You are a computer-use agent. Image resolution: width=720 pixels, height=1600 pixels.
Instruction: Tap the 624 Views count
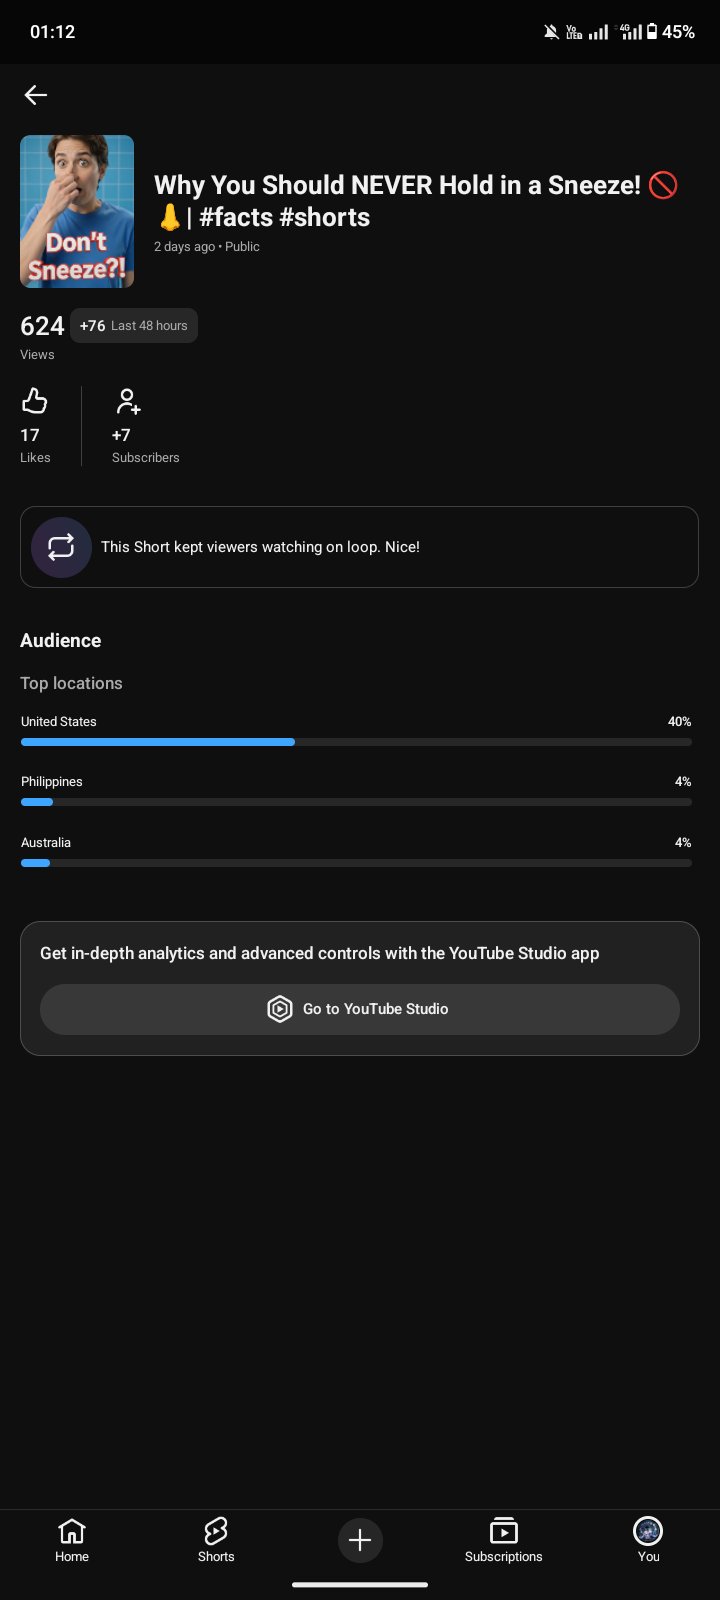(x=42, y=337)
